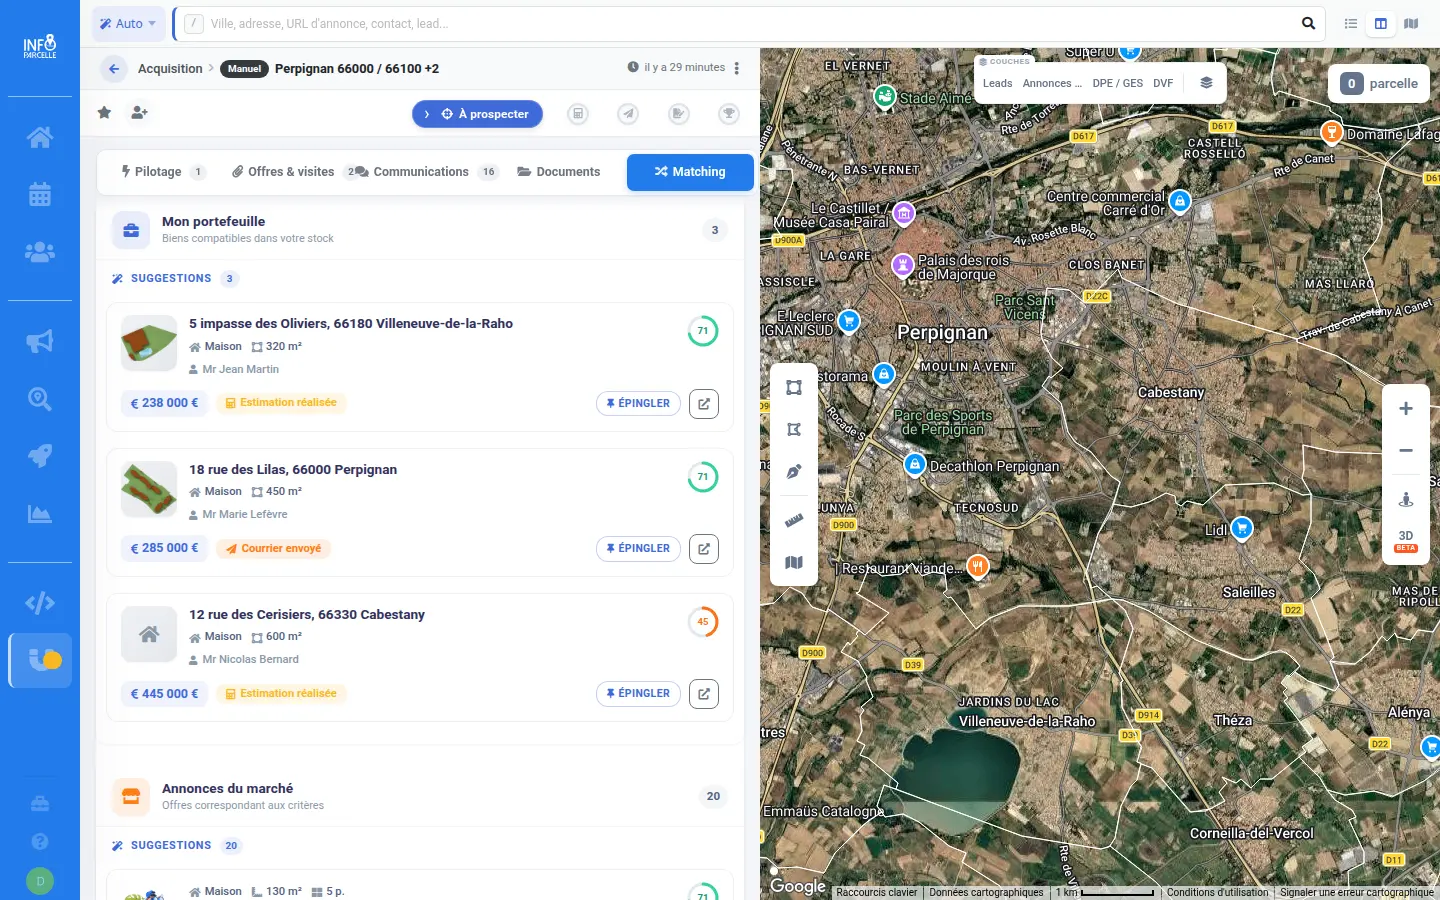Open the Auto search mode dropdown
The image size is (1440, 900).
[x=128, y=23]
